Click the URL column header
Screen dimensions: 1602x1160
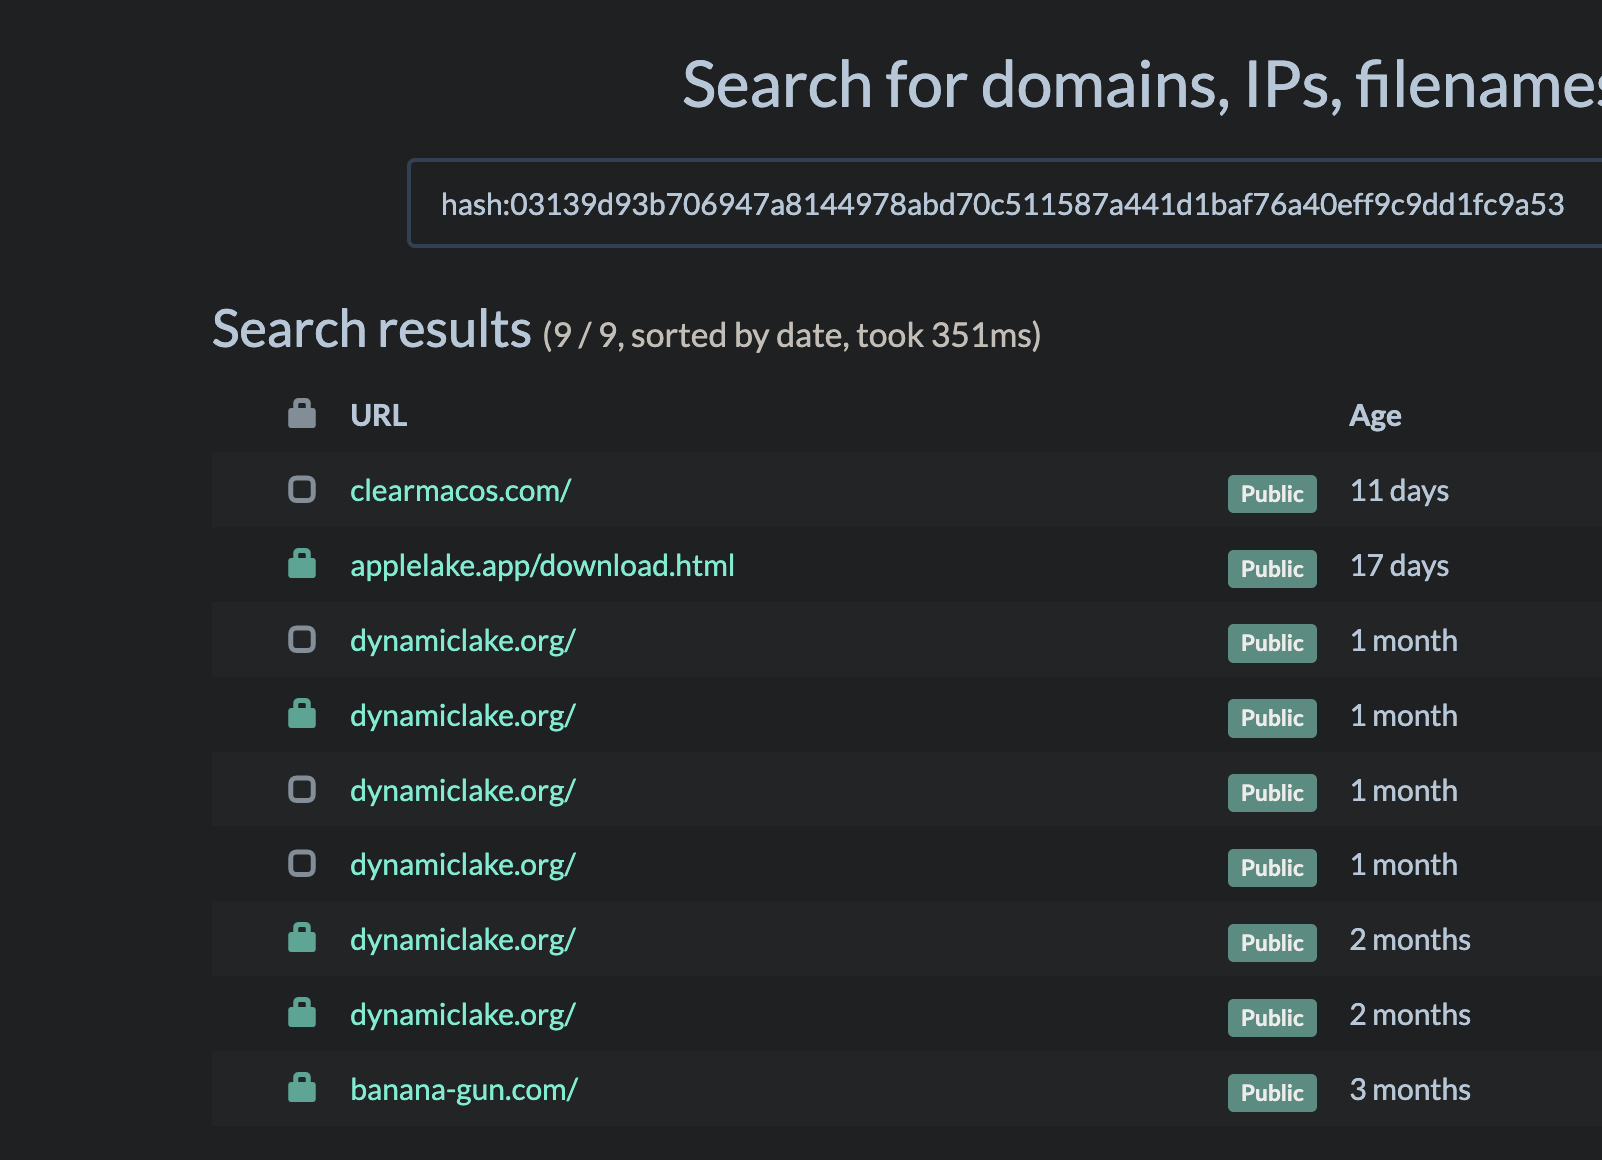378,415
